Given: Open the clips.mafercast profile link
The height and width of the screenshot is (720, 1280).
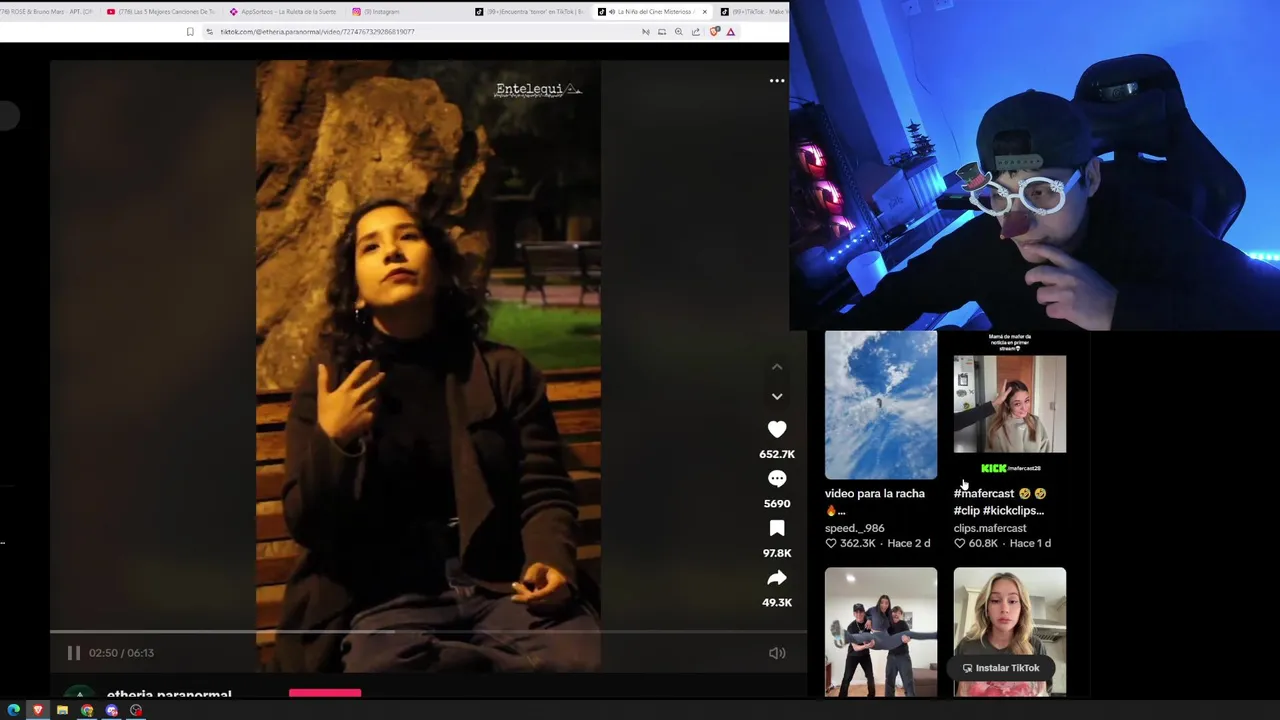Looking at the screenshot, I should (x=990, y=528).
